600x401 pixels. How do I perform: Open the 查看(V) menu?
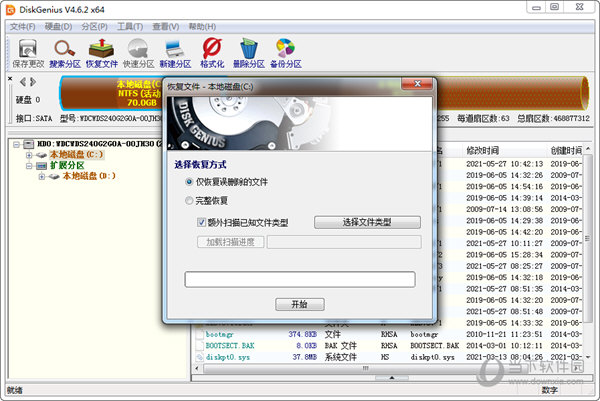[x=166, y=27]
